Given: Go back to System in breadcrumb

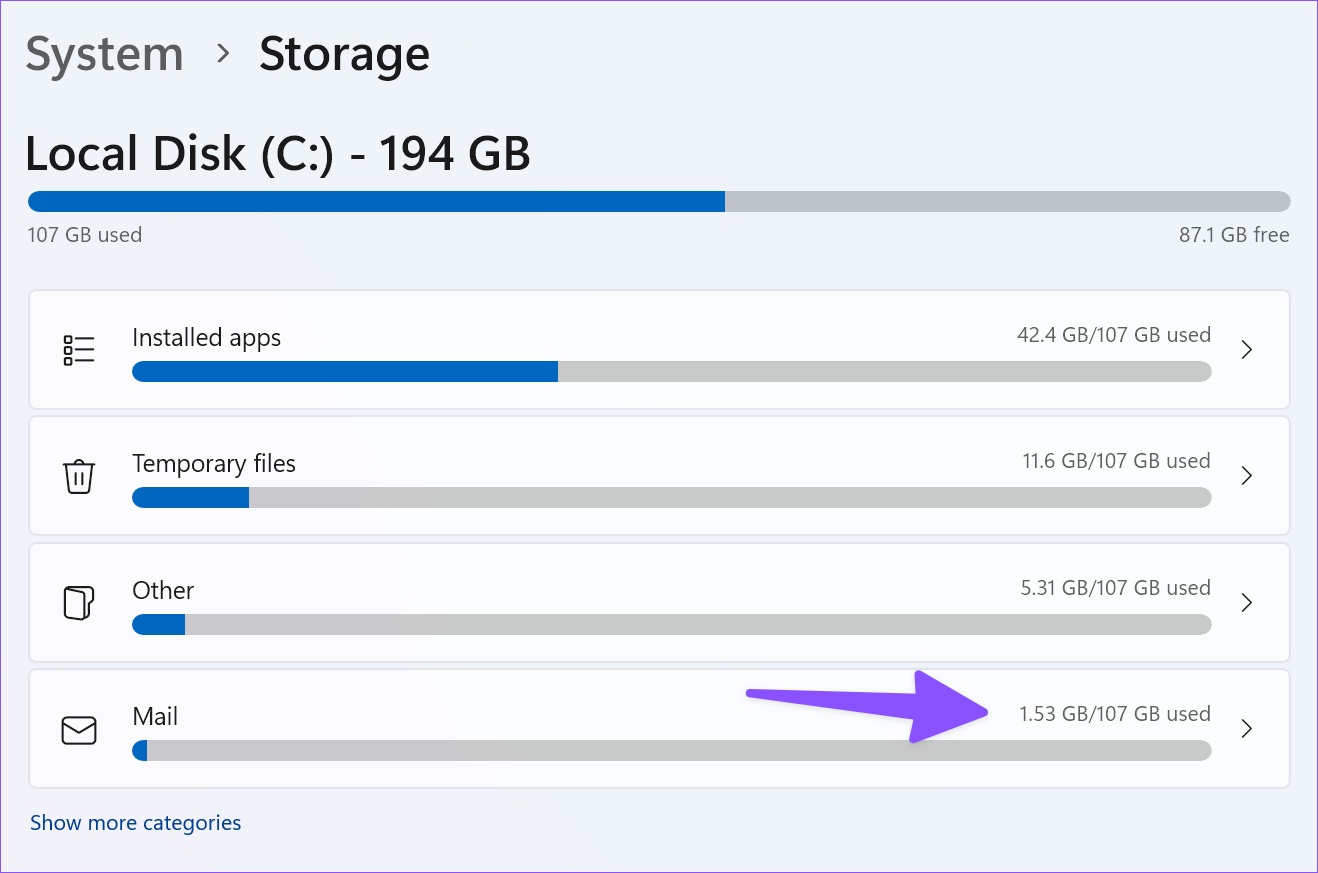Looking at the screenshot, I should (104, 55).
